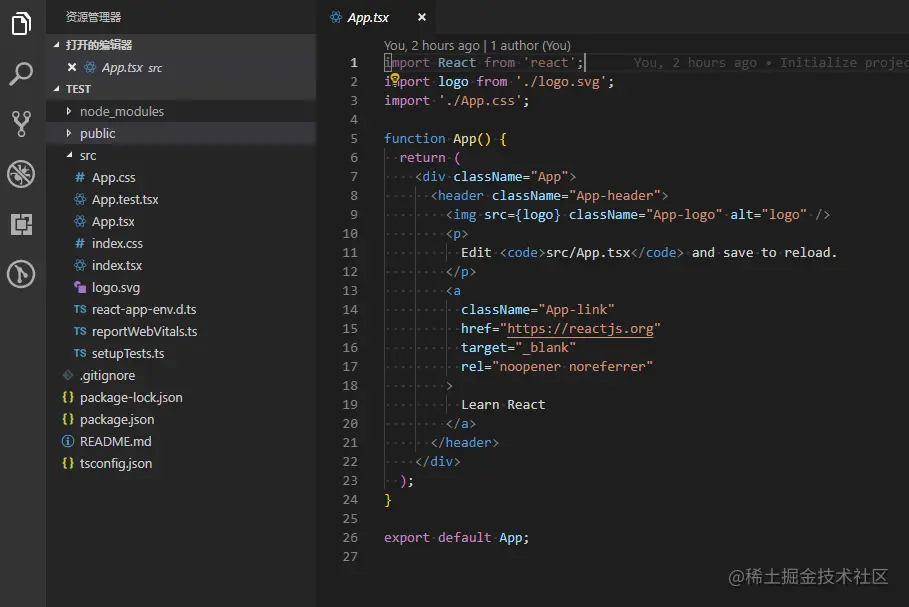Open .gitignore file

(x=181, y=376)
